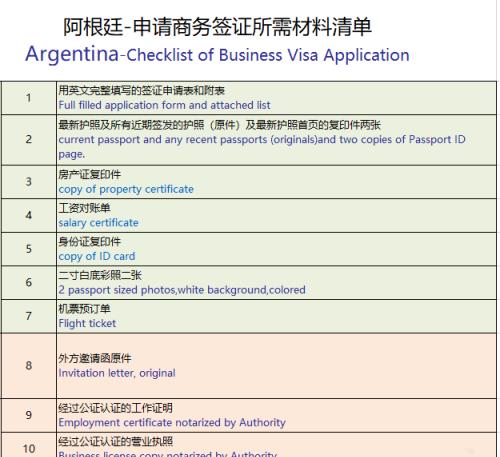Select row number 6 cell
This screenshot has width=500, height=457.
[29, 283]
